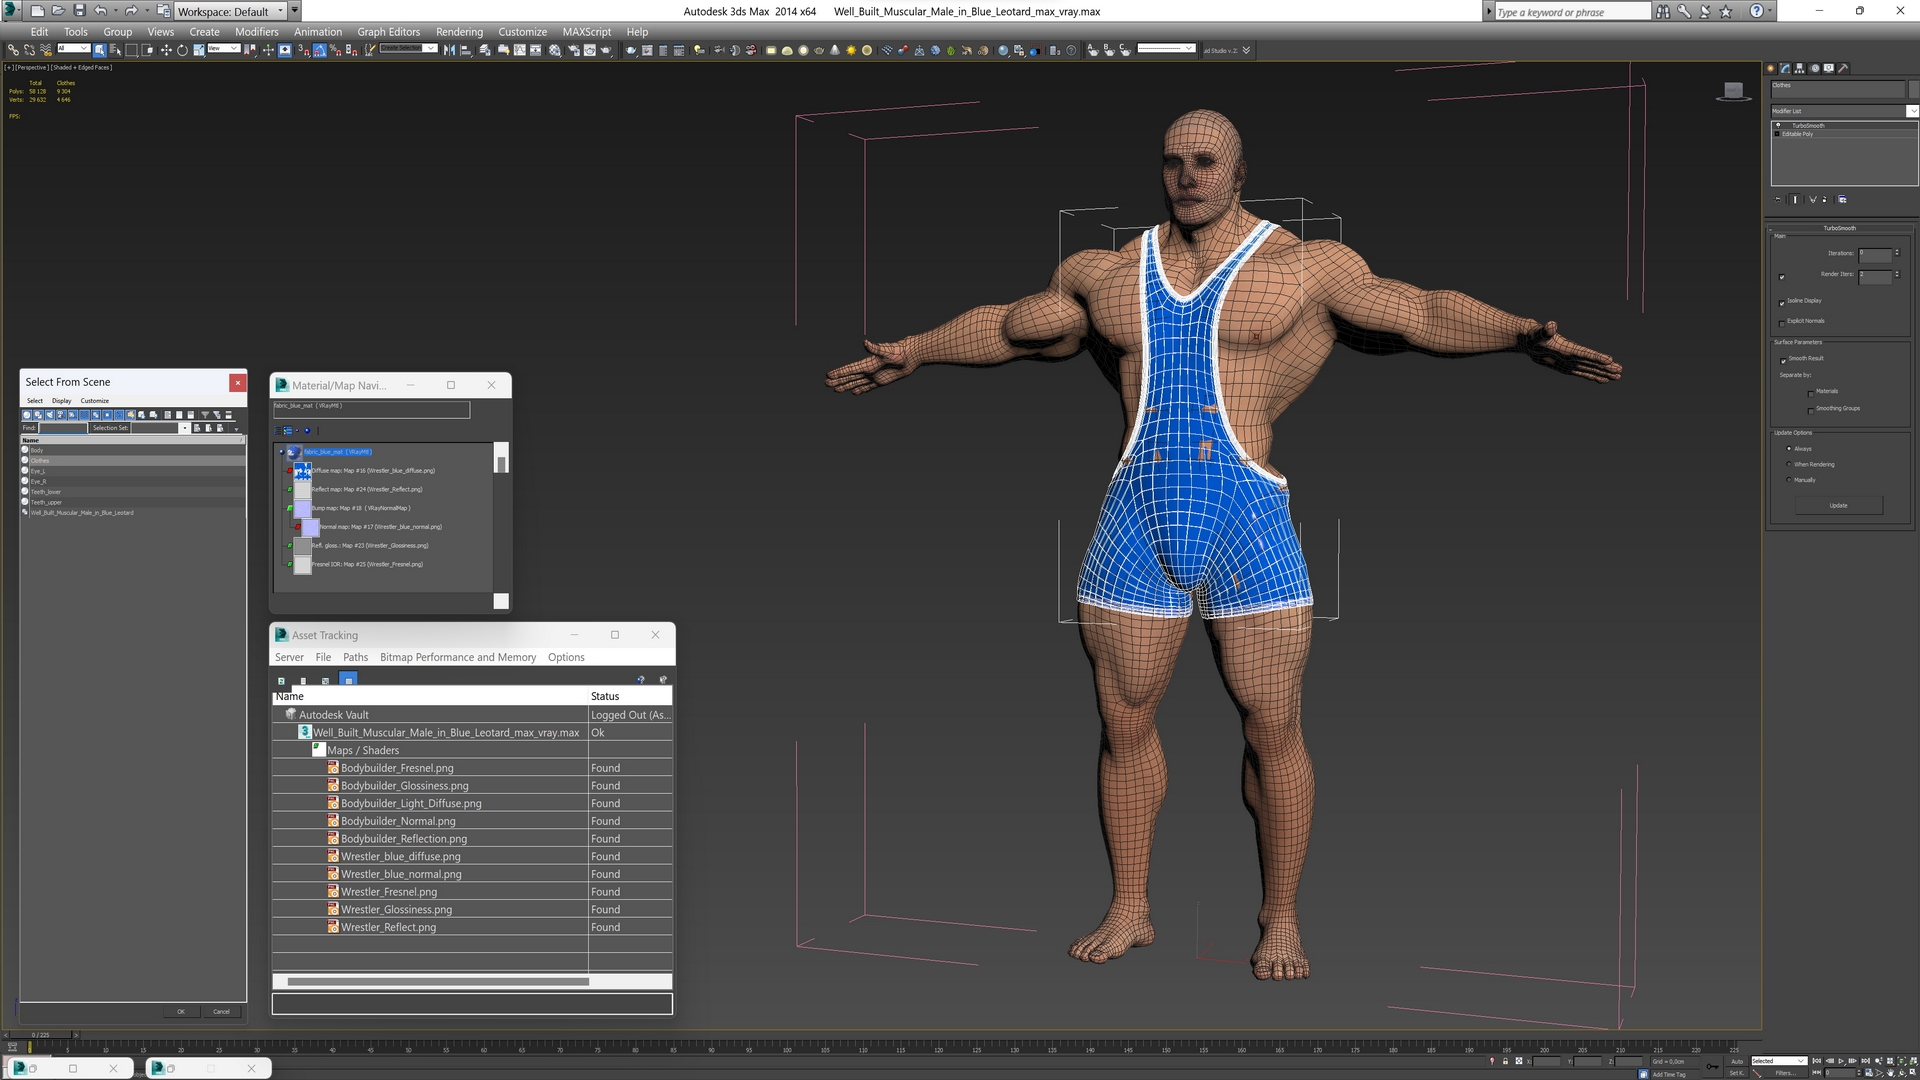
Task: Click the horizontal scrollbar in Asset Tracking
Action: point(438,981)
